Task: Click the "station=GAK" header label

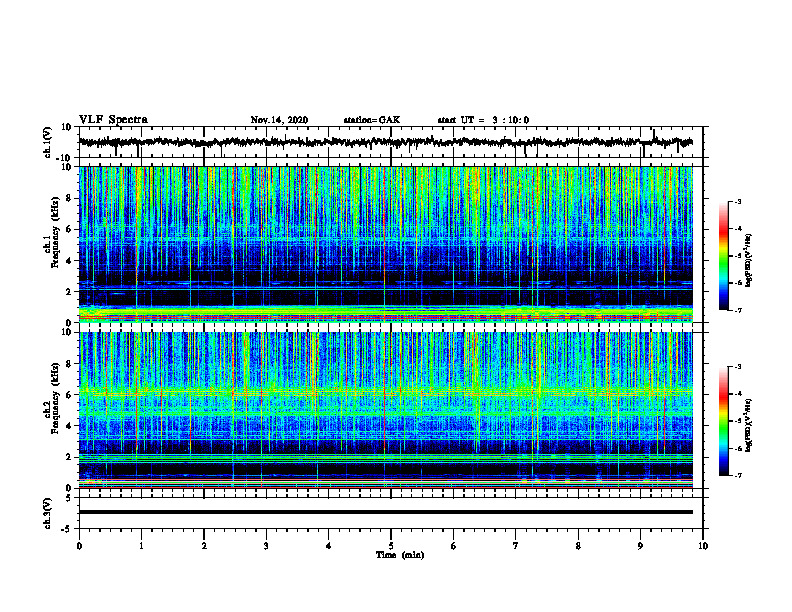Action: [372, 120]
